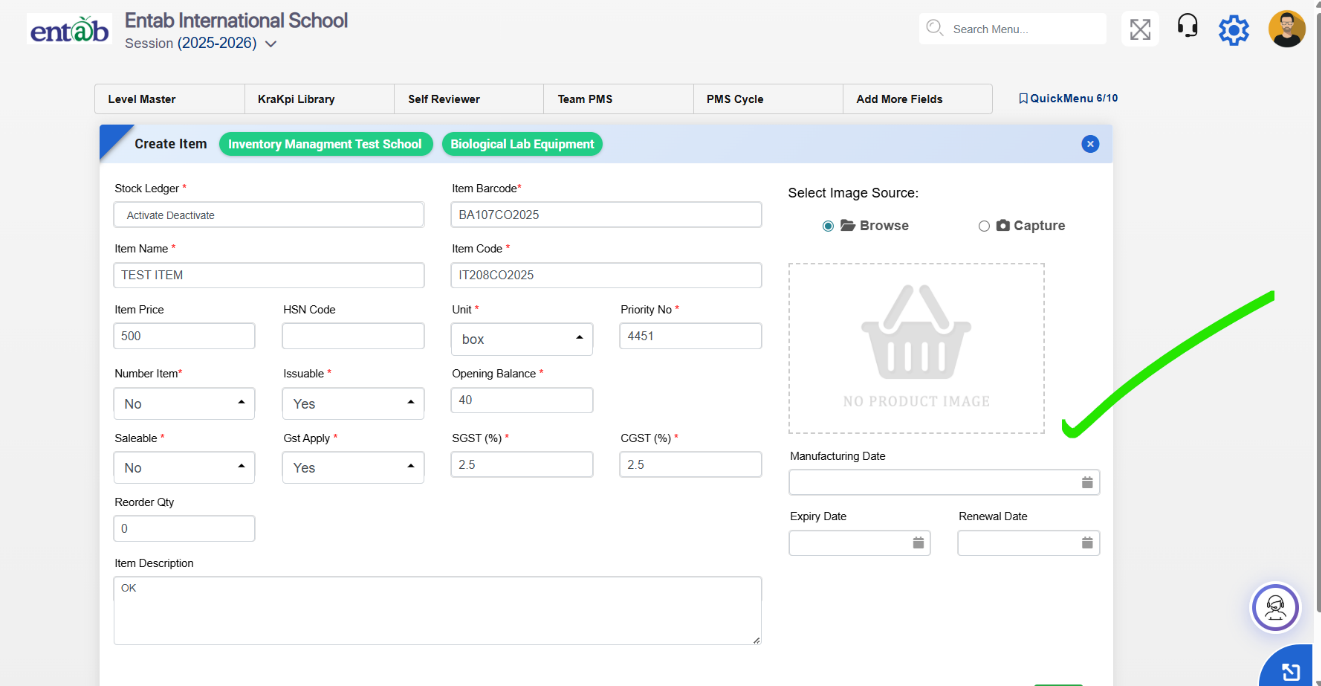Click the Priority No field
Image resolution: width=1321 pixels, height=686 pixels.
pos(690,336)
